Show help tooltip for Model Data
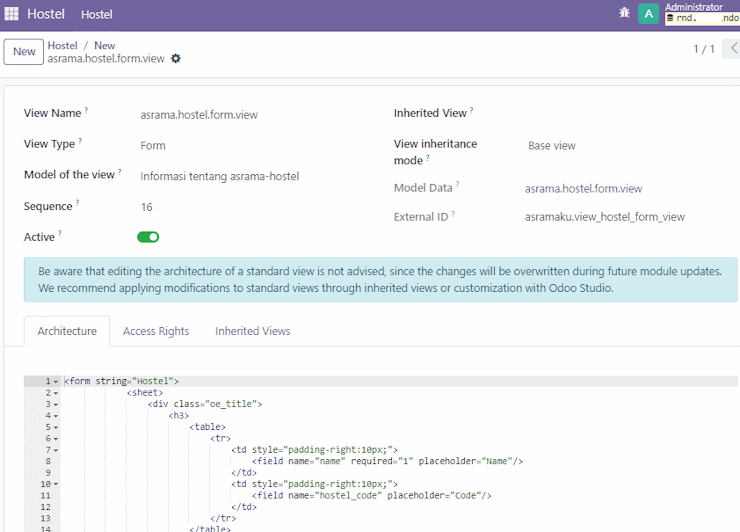This screenshot has width=740, height=532. pyautogui.click(x=457, y=185)
